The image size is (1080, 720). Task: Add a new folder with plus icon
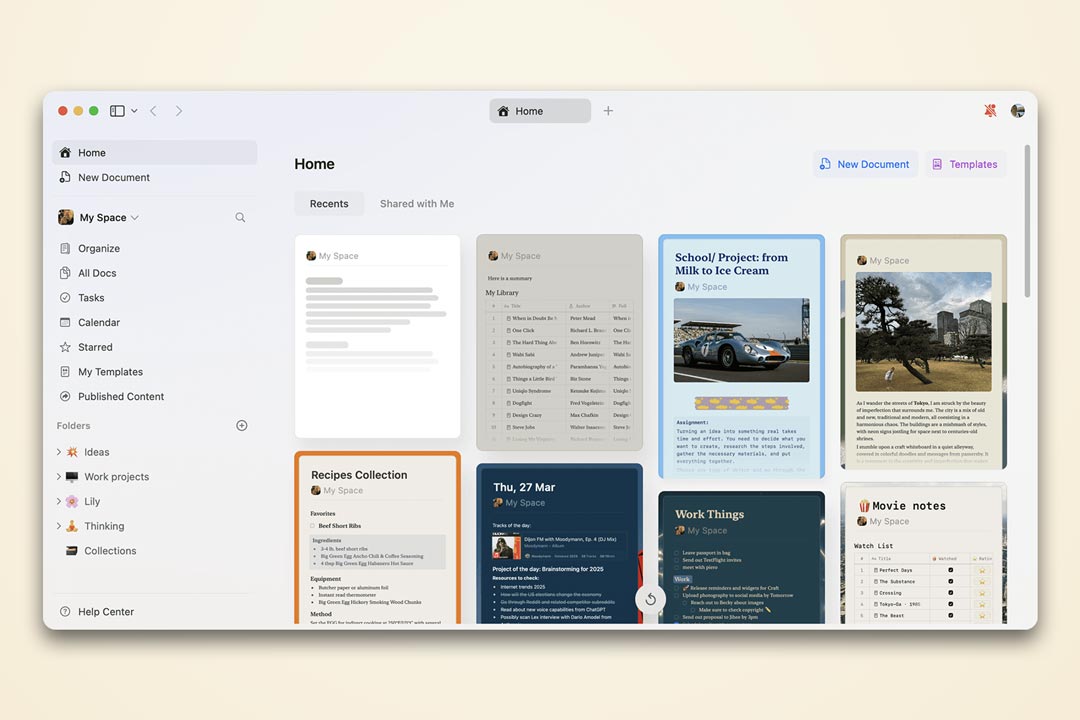tap(241, 425)
